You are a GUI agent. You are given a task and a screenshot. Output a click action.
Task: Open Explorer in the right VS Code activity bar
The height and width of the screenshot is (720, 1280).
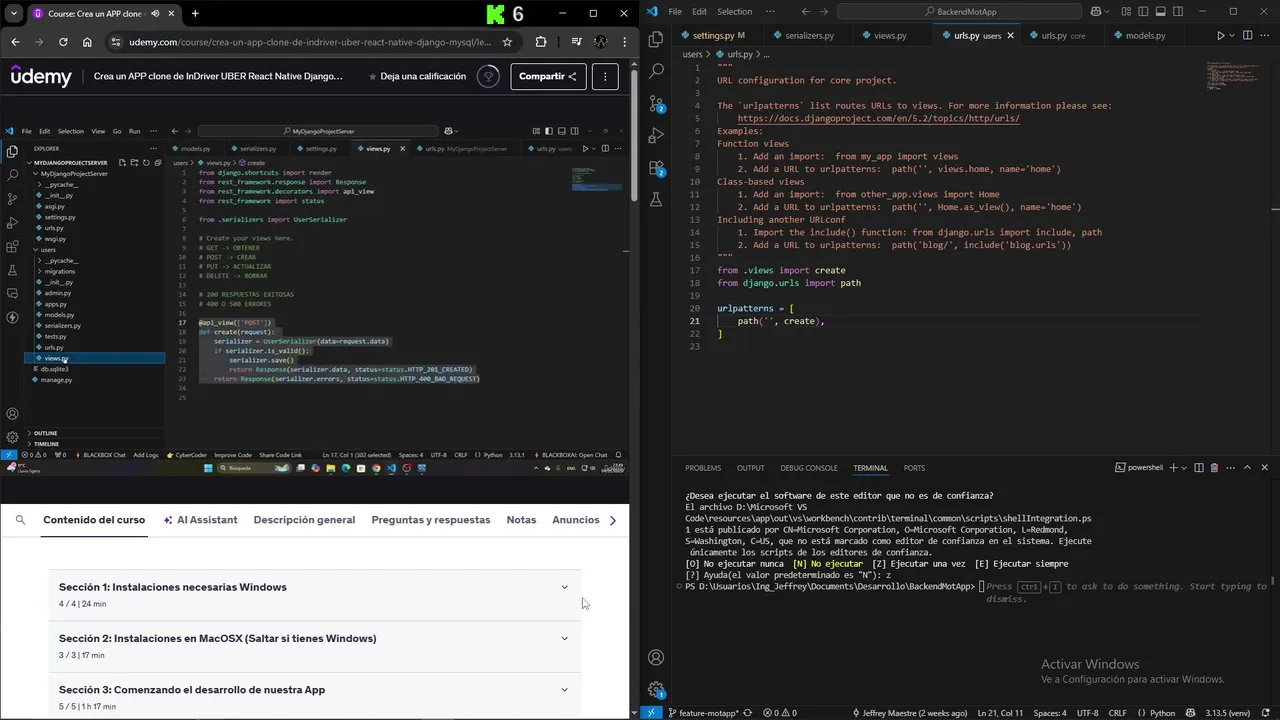tap(656, 39)
